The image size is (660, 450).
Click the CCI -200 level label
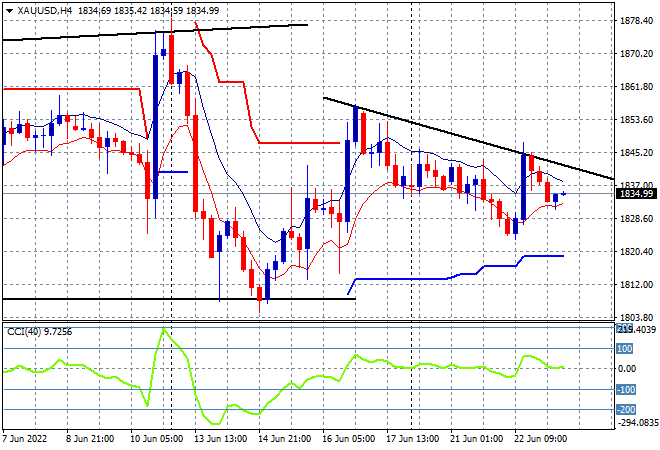pos(626,410)
